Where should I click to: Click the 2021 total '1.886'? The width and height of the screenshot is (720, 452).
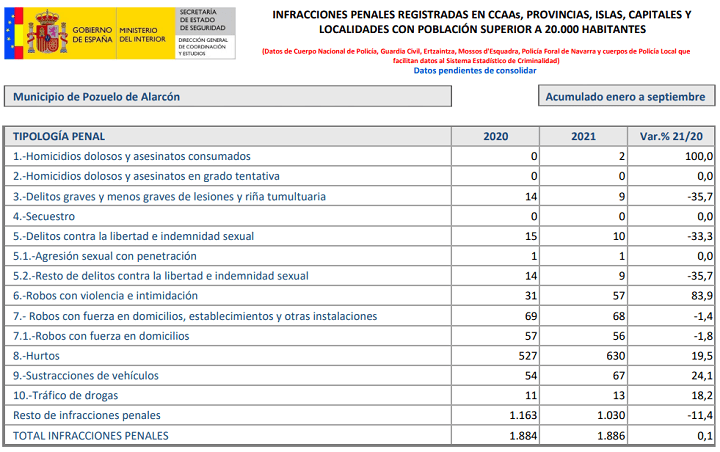coord(611,435)
